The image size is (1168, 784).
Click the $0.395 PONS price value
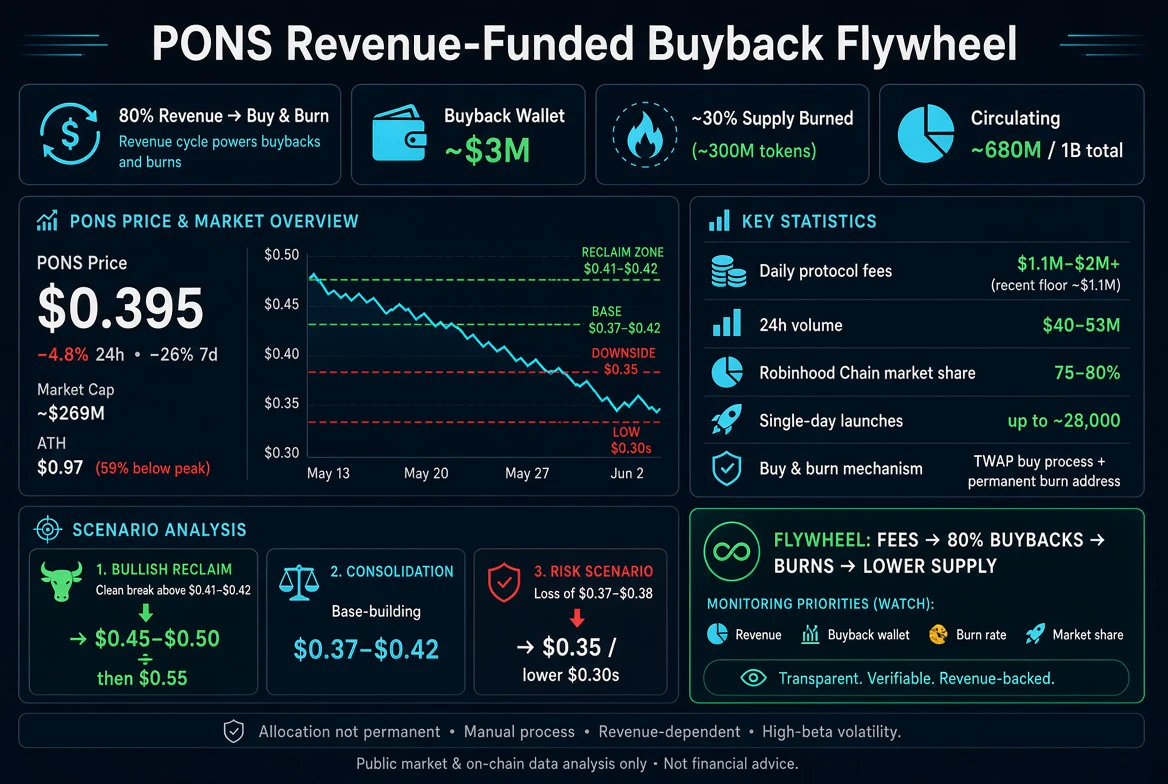[x=120, y=308]
